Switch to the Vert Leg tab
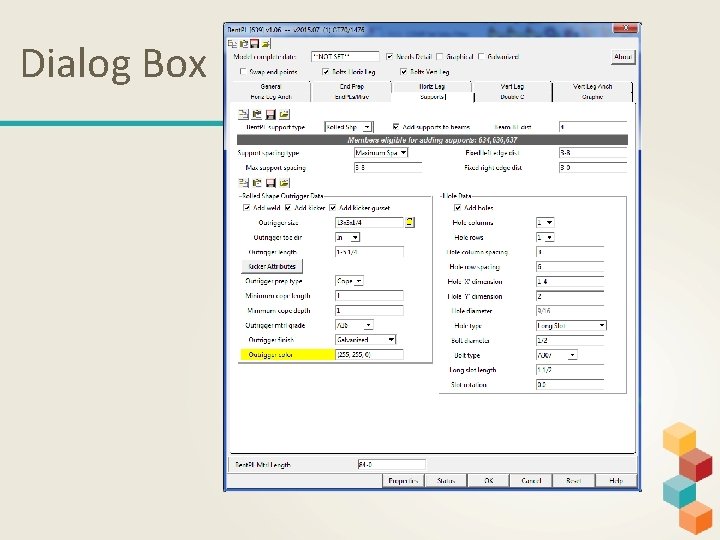Image resolution: width=720 pixels, height=540 pixels. [512, 86]
